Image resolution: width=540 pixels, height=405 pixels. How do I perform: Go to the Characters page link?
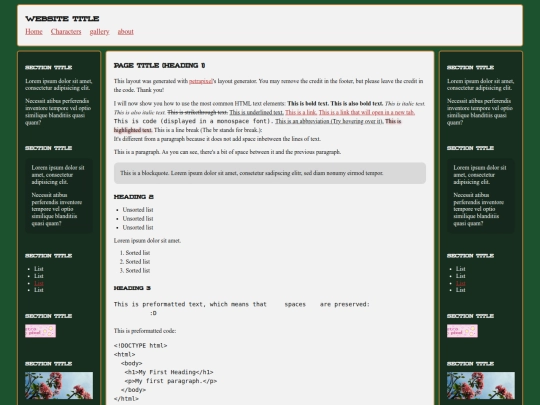pos(66,32)
